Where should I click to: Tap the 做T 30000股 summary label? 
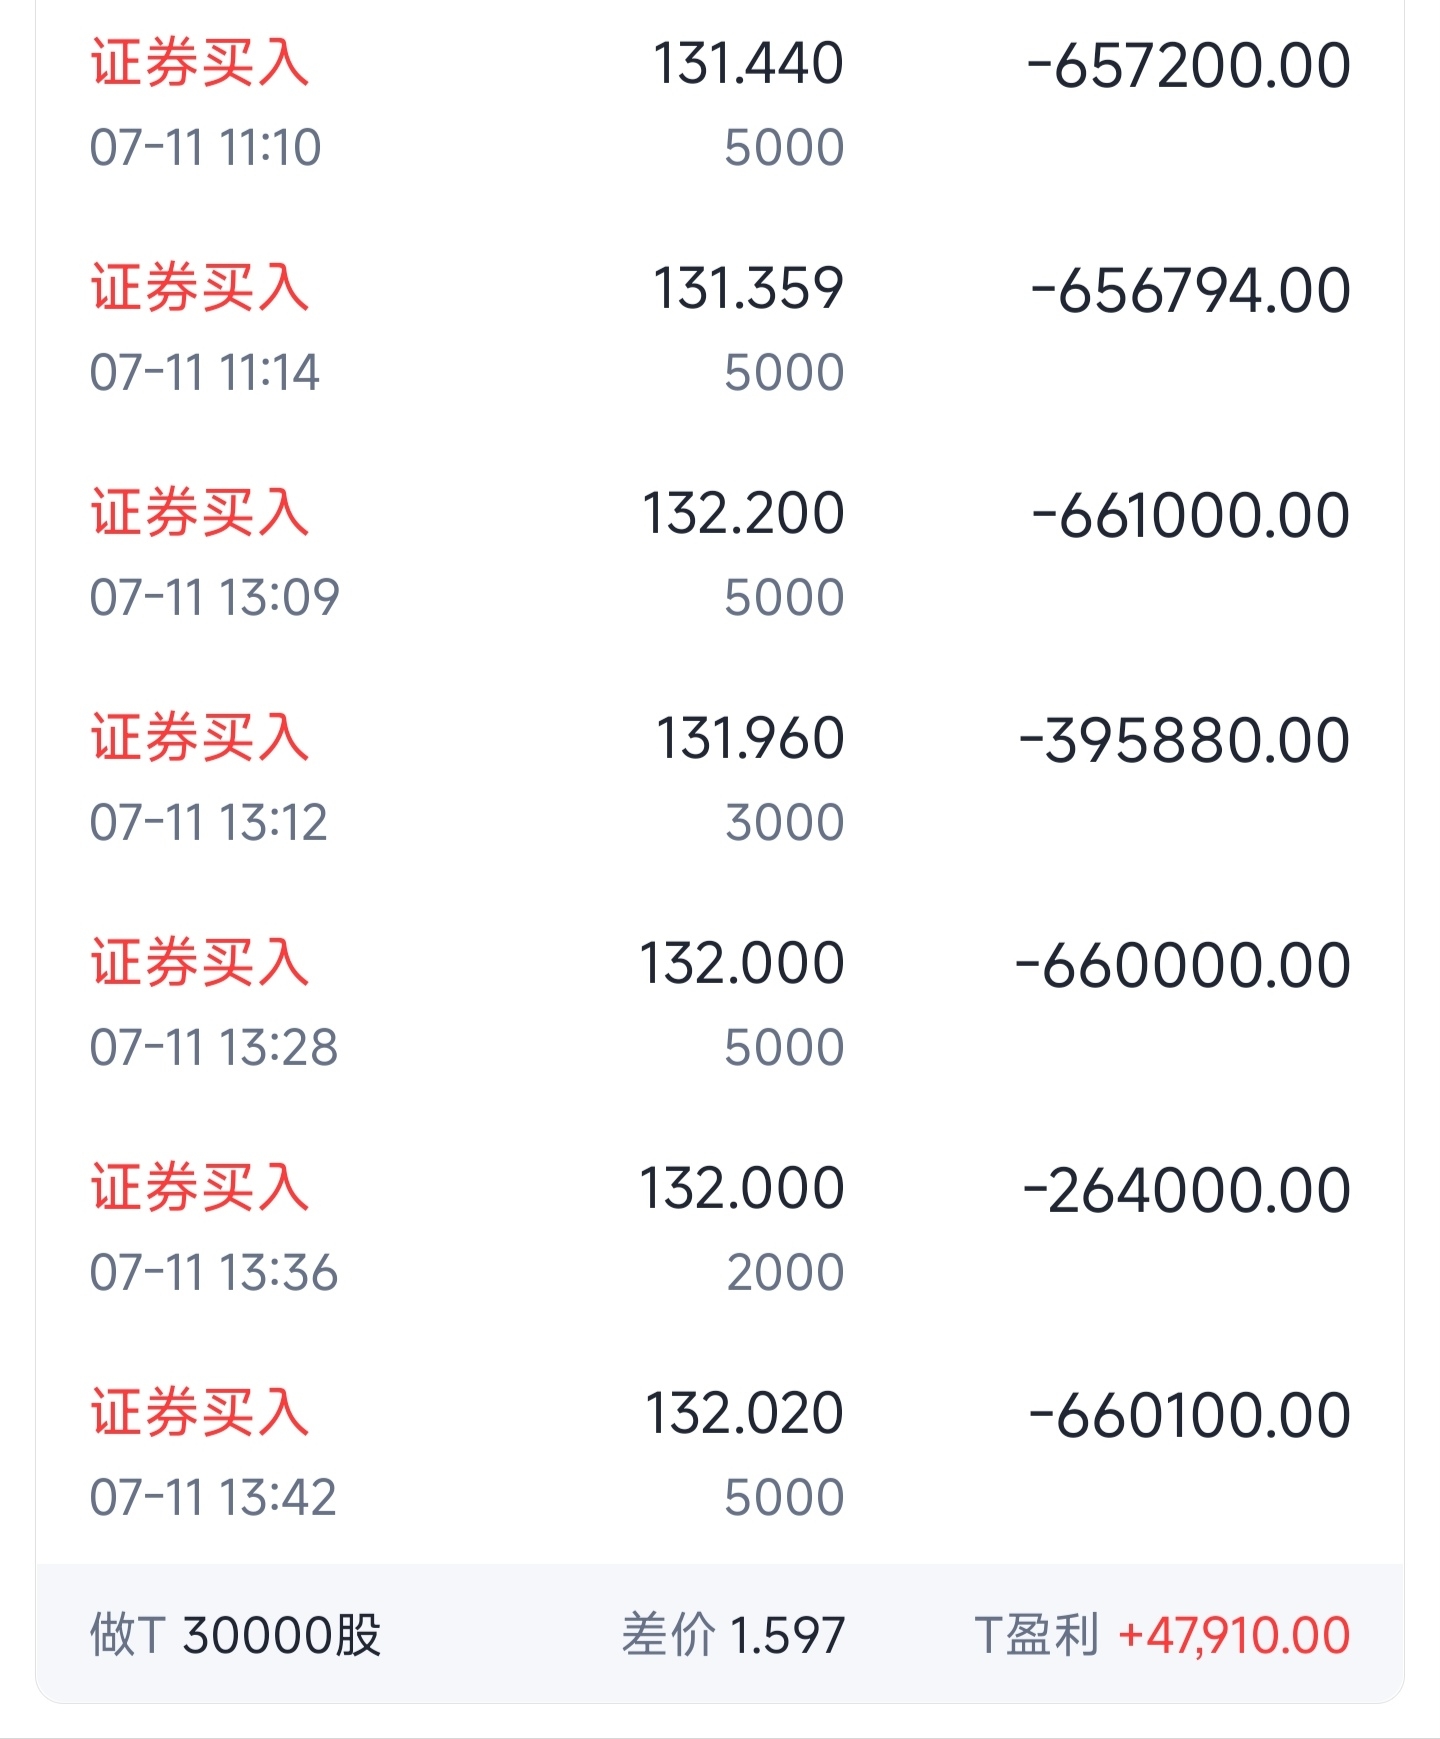(236, 1636)
